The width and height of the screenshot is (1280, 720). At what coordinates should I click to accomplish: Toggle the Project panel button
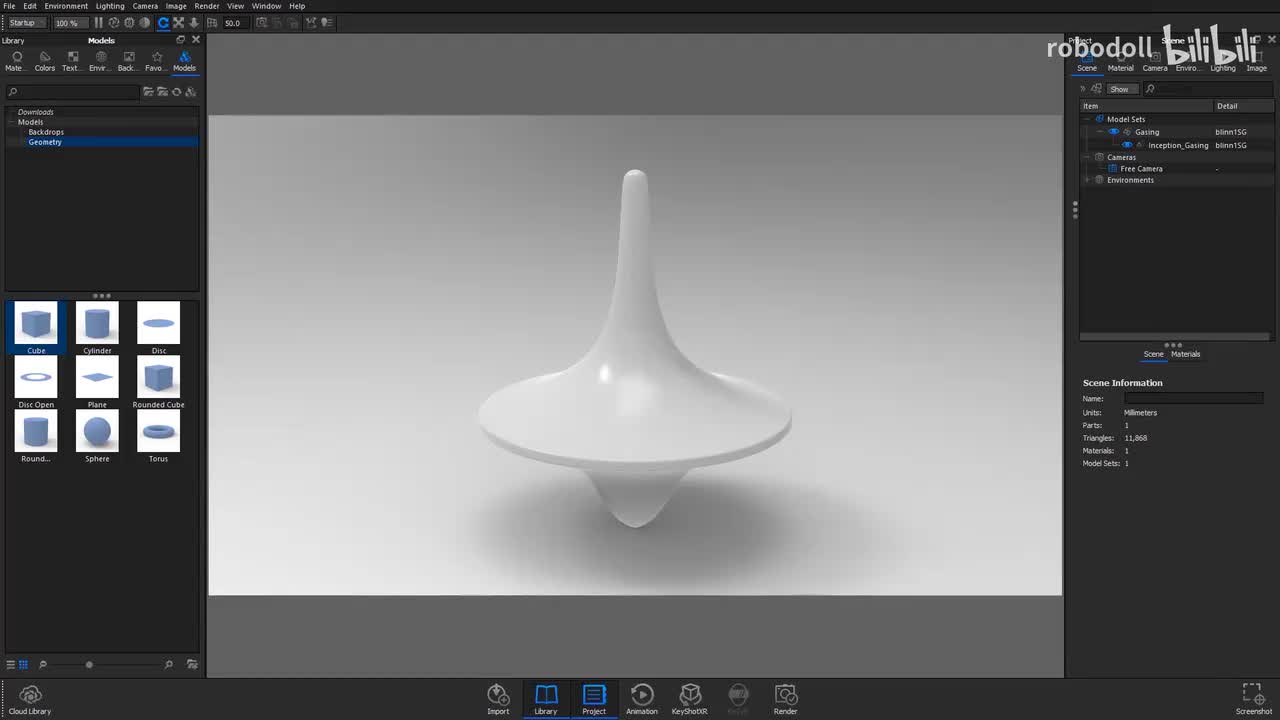594,699
